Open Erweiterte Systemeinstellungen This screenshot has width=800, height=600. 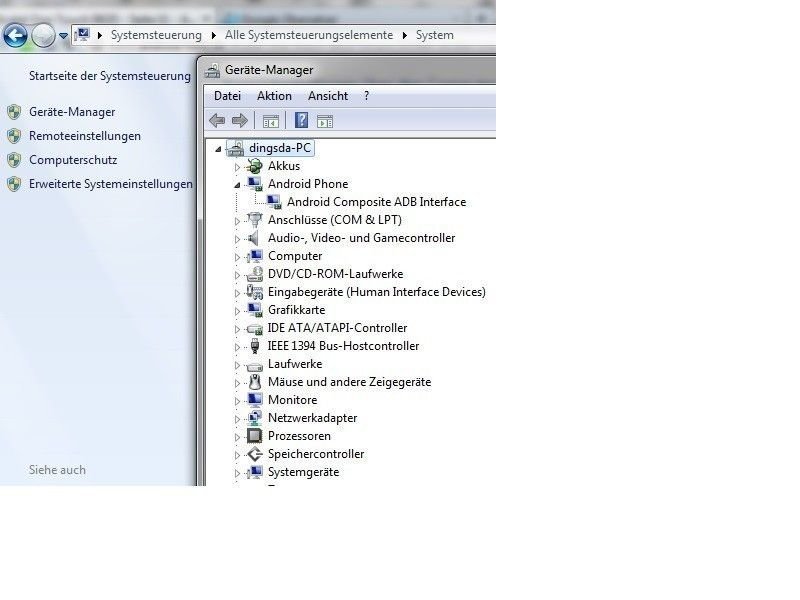[x=111, y=184]
